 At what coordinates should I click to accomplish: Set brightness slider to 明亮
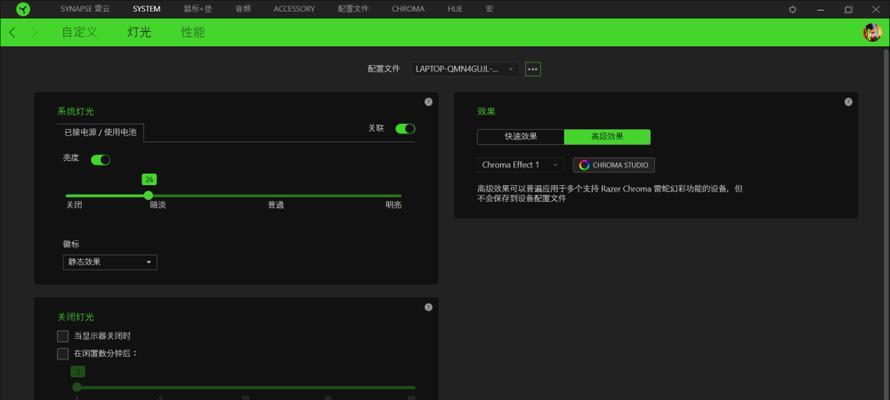393,205
